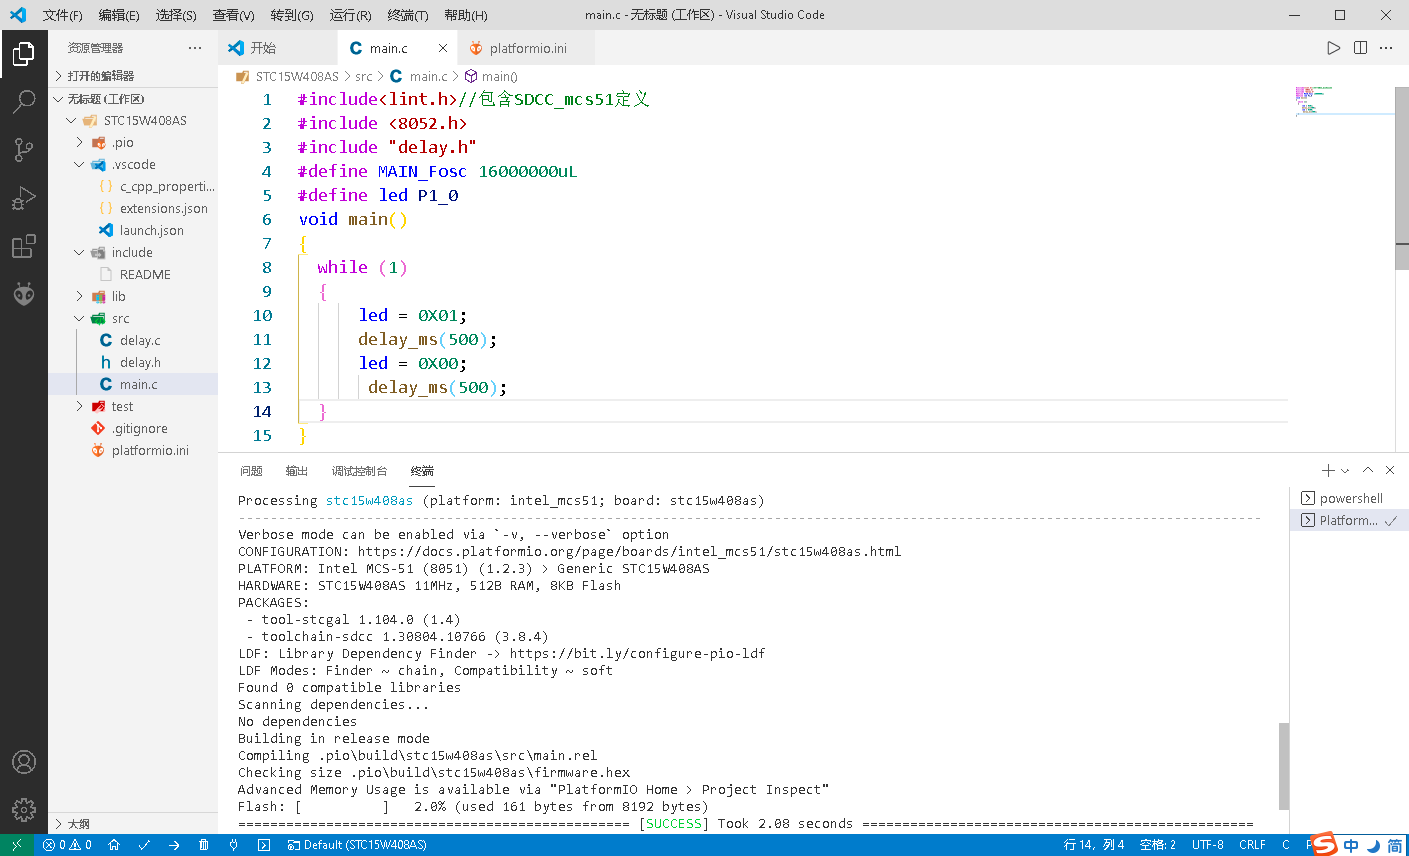Image resolution: width=1409 pixels, height=856 pixels.
Task: Open the Search view in activity bar
Action: coord(24,101)
